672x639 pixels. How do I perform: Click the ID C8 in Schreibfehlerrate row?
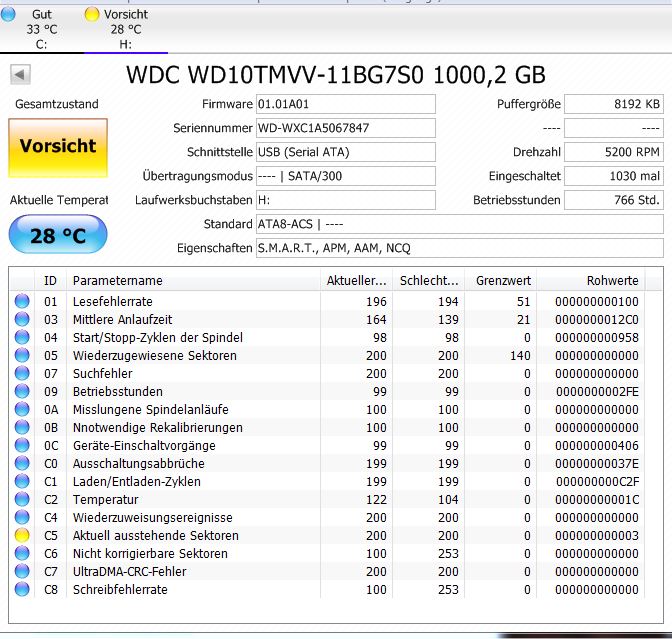pyautogui.click(x=51, y=590)
